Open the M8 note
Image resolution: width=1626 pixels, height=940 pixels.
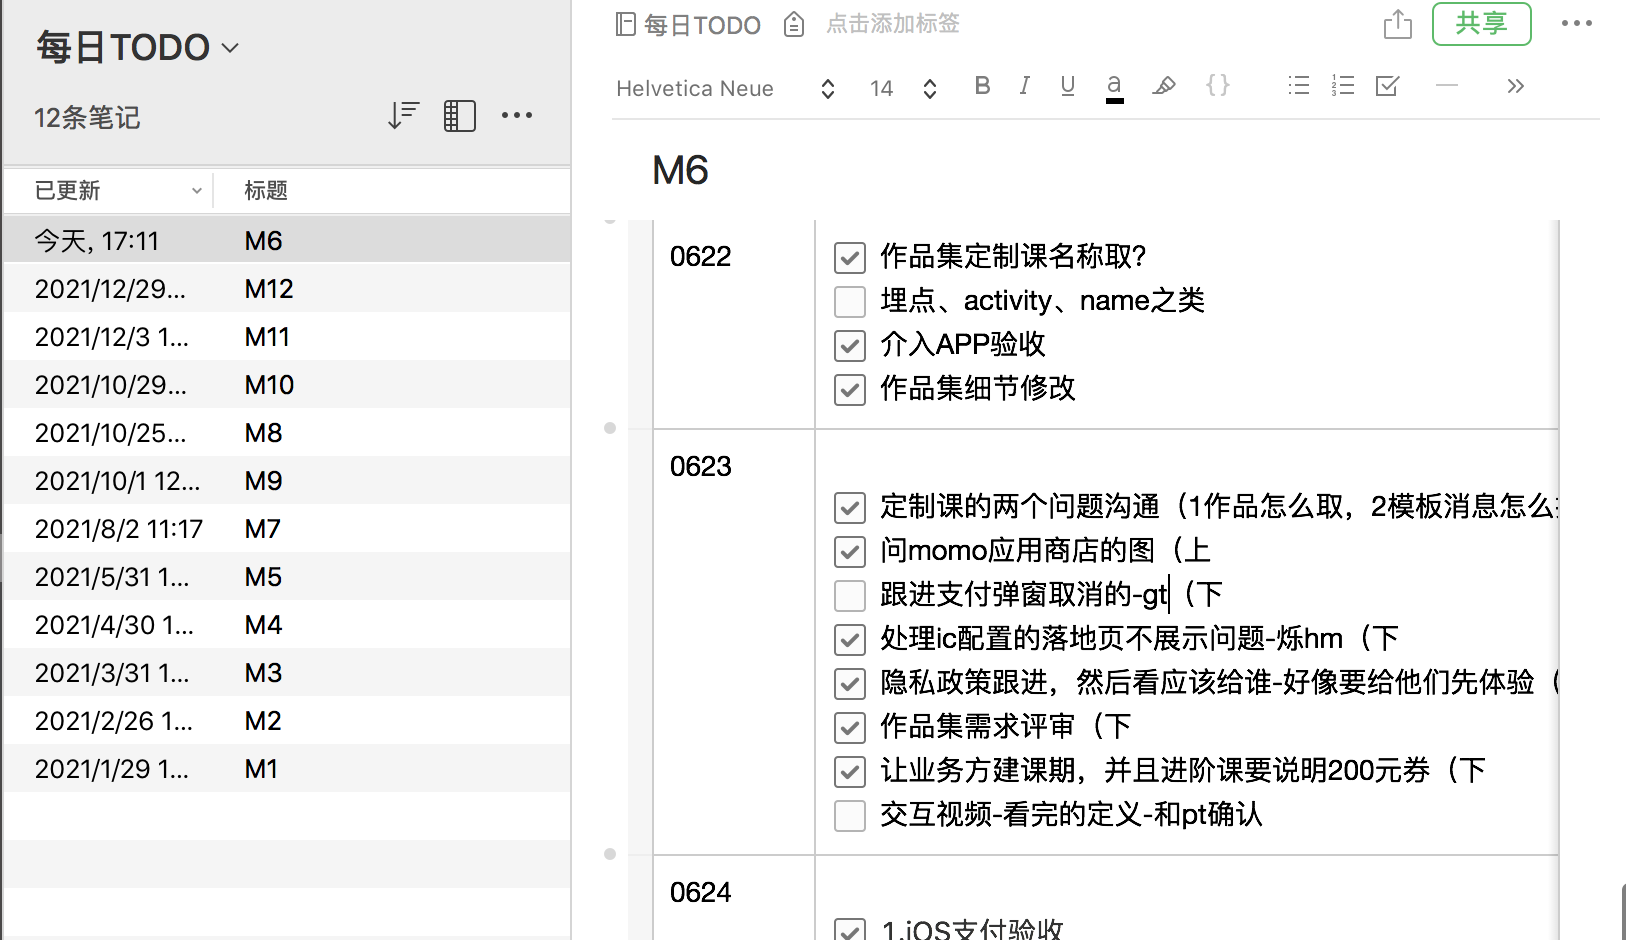[x=287, y=432]
